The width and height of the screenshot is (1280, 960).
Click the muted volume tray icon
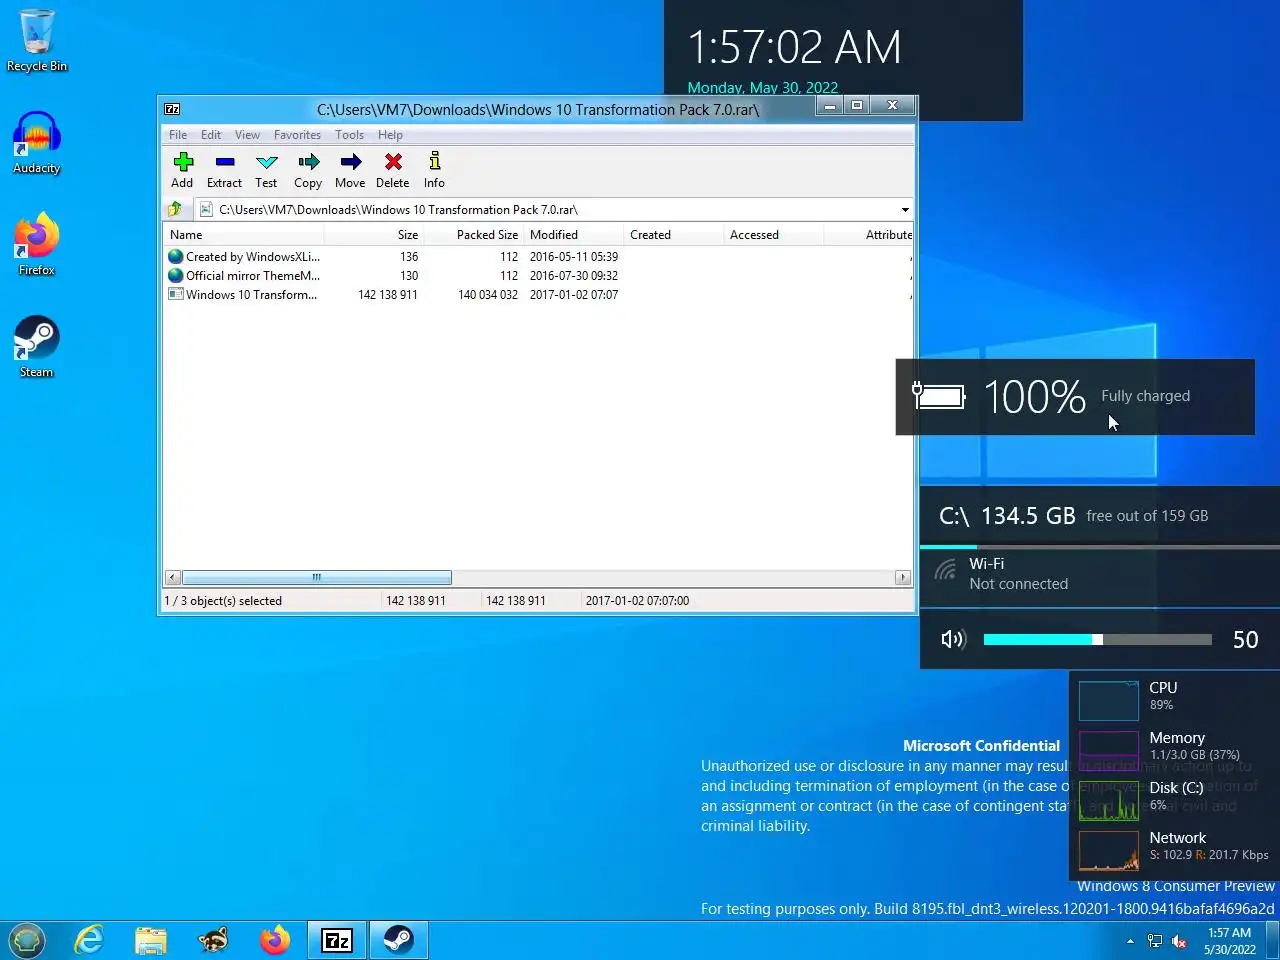coord(1179,941)
